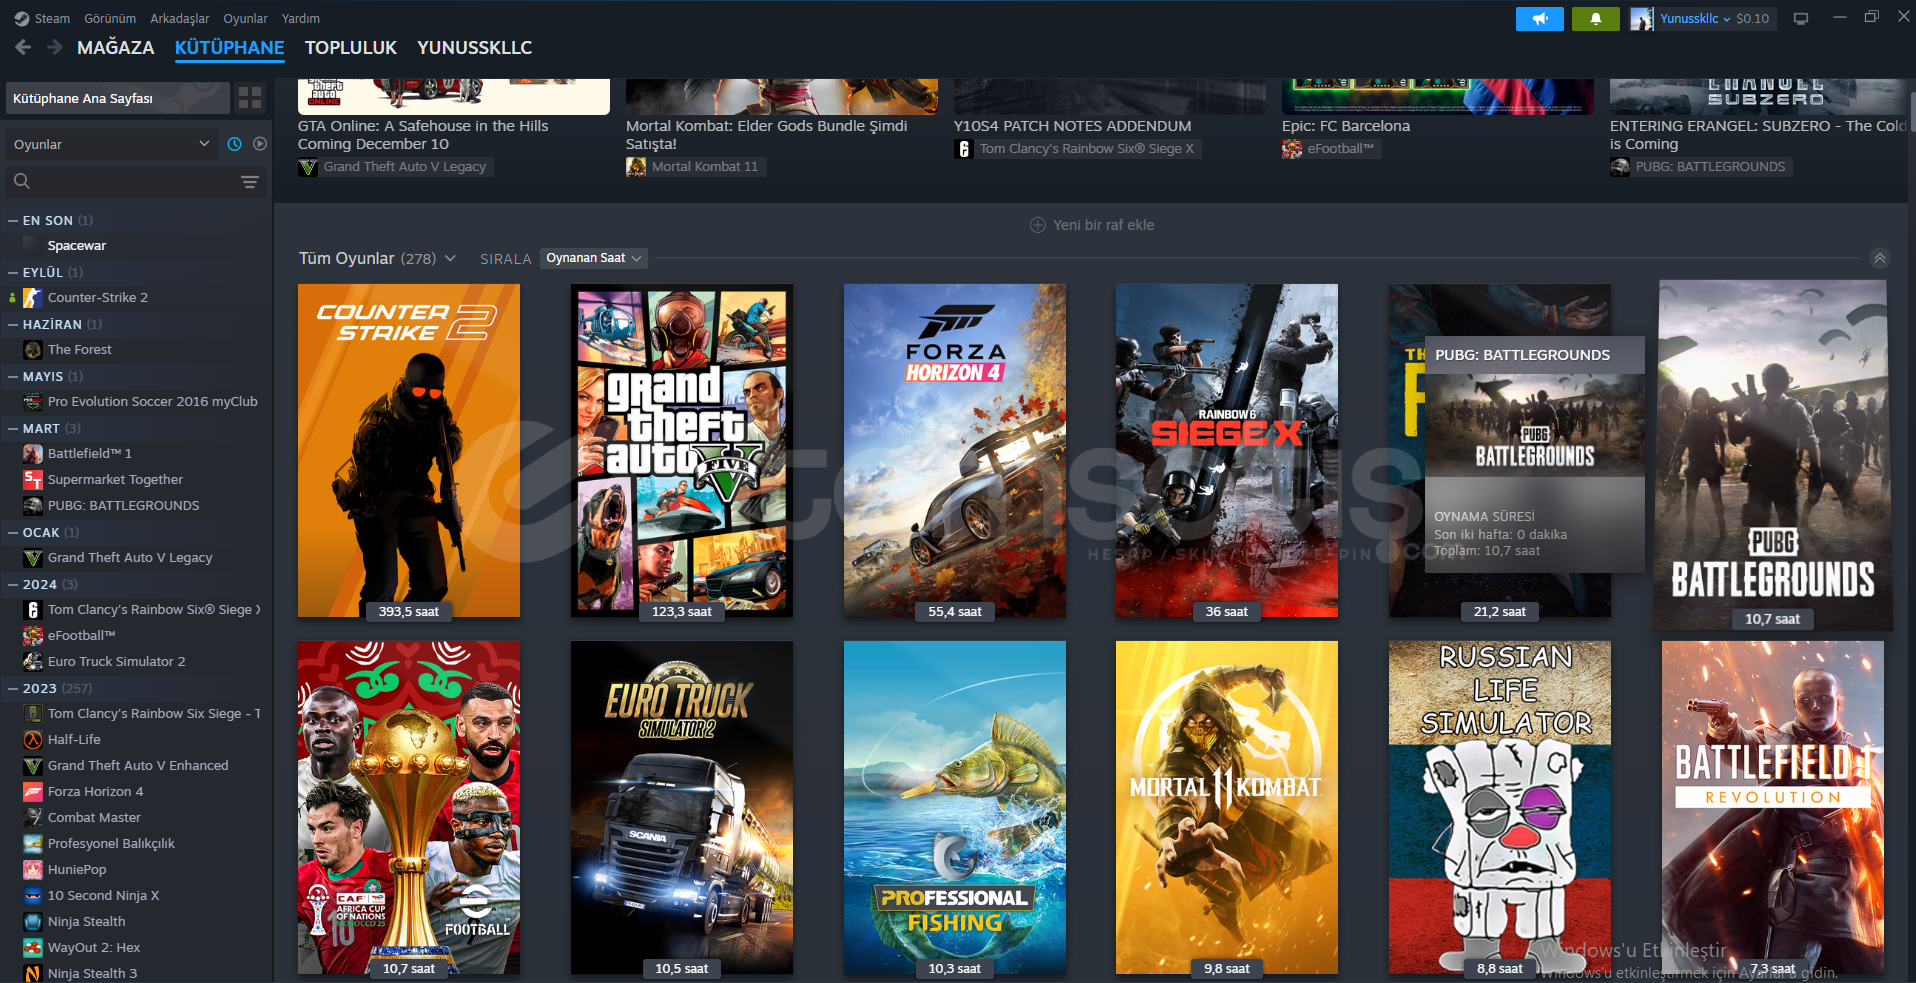Click Yeni bir raf ekle

pos(1092,225)
